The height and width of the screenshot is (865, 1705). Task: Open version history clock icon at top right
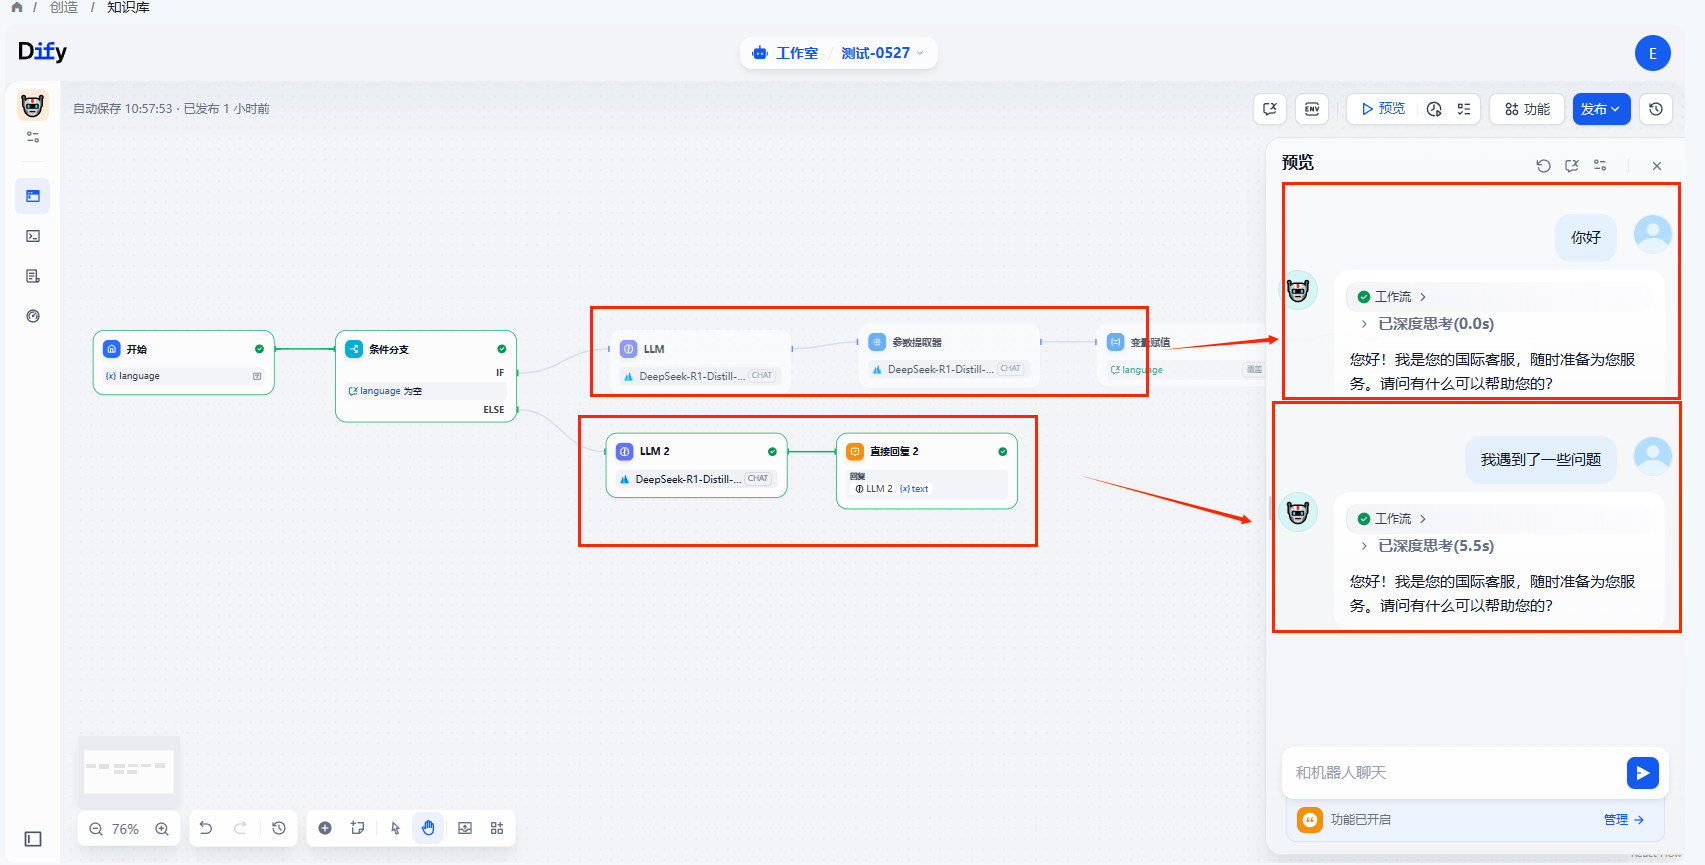click(1656, 109)
